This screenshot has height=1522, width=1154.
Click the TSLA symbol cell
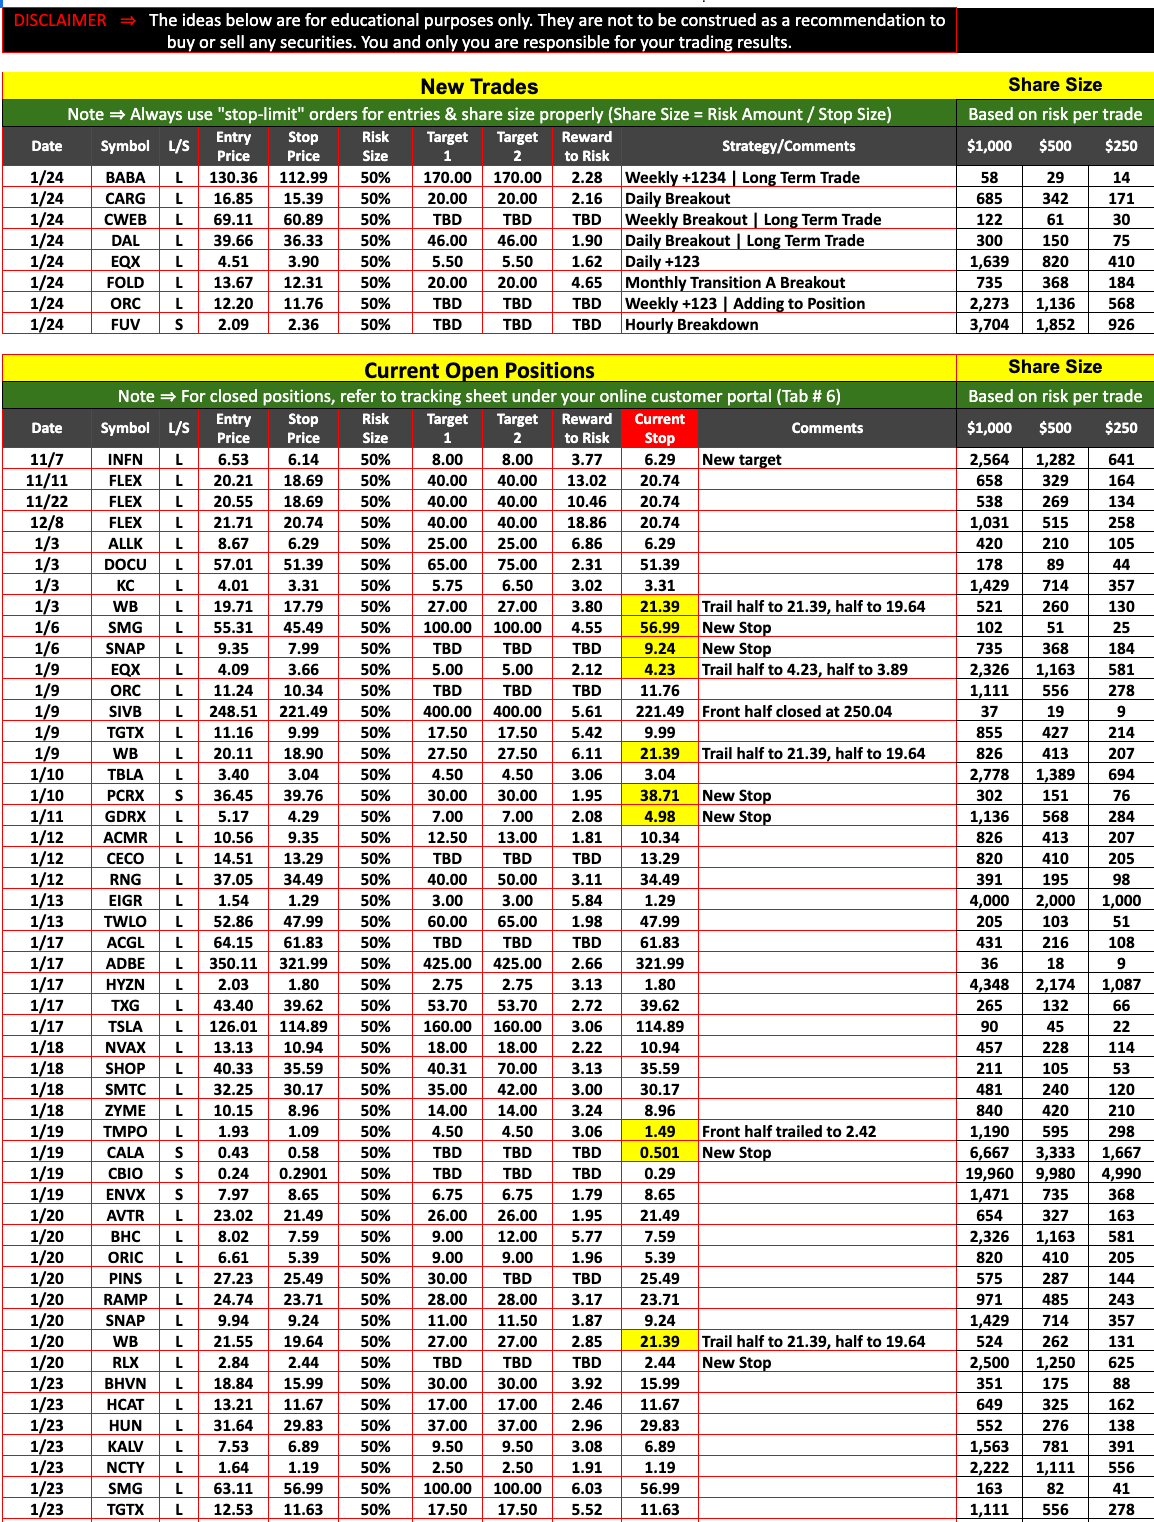click(125, 1026)
